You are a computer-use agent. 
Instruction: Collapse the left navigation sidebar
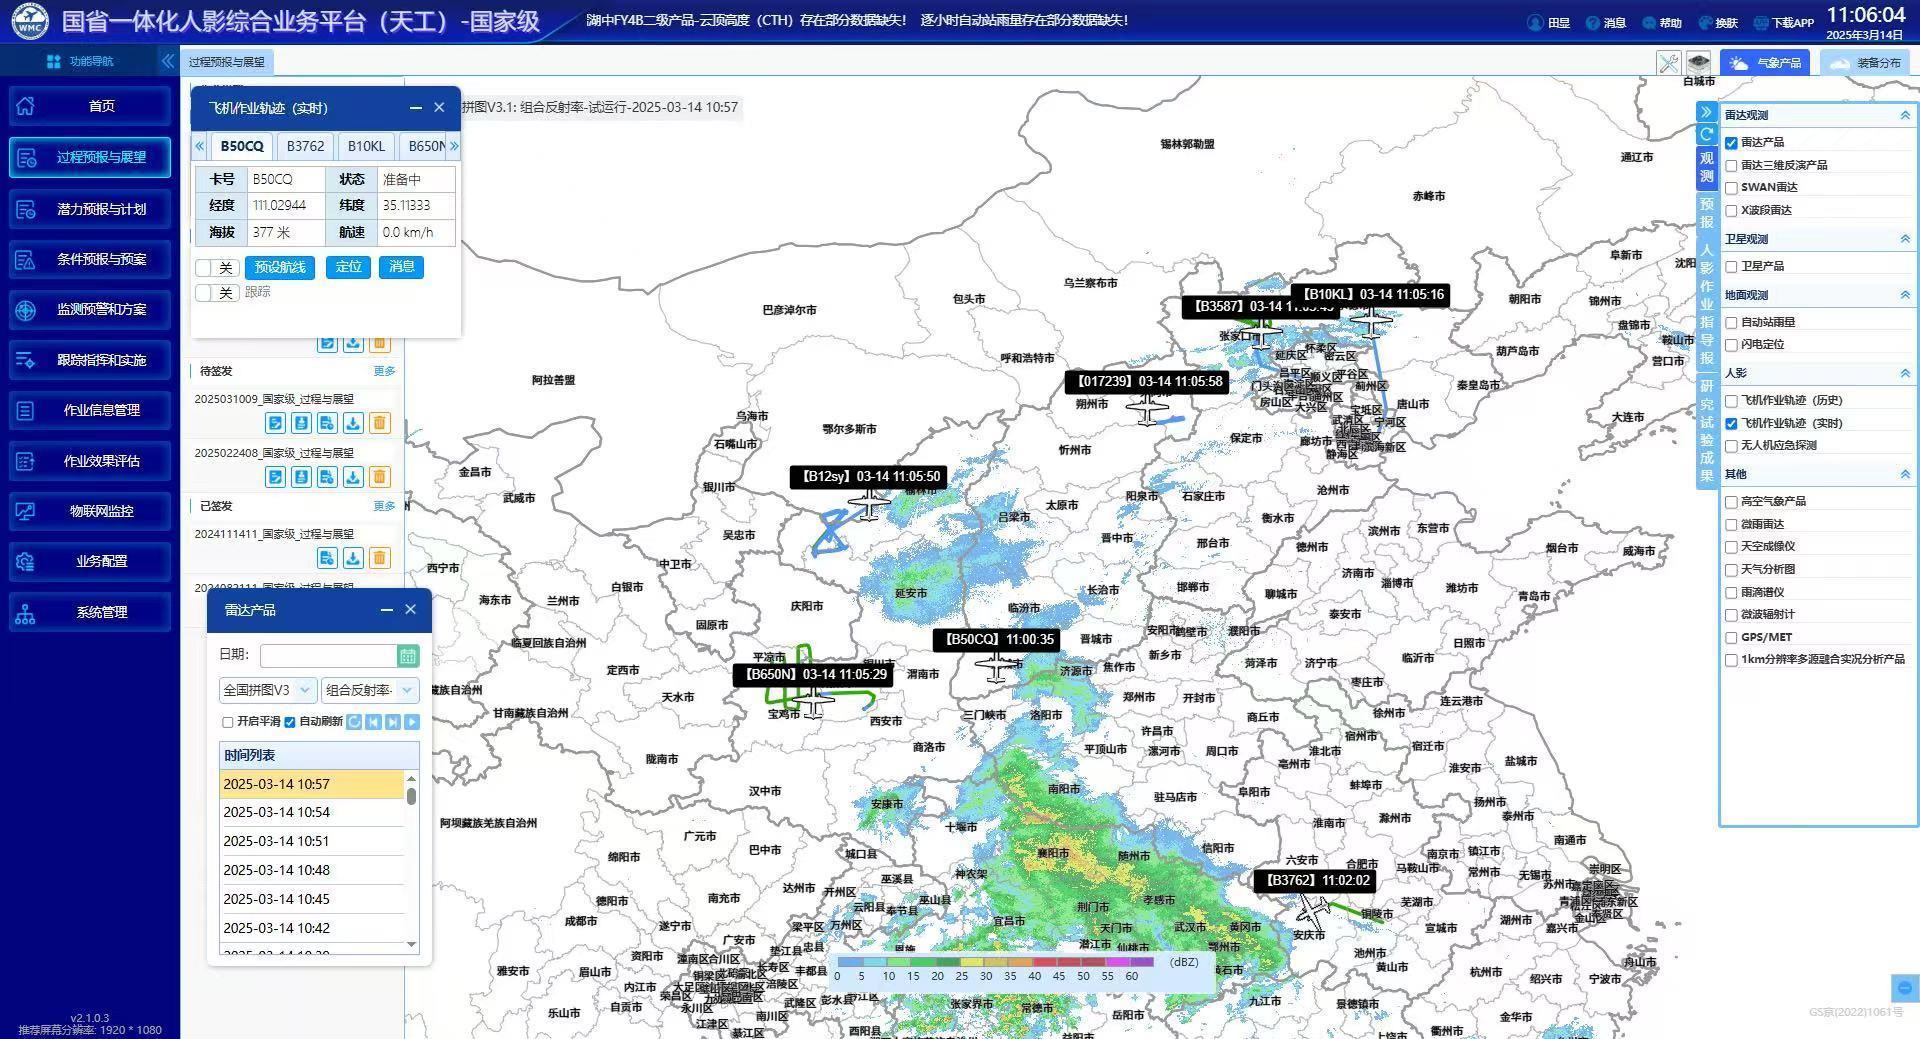click(167, 61)
